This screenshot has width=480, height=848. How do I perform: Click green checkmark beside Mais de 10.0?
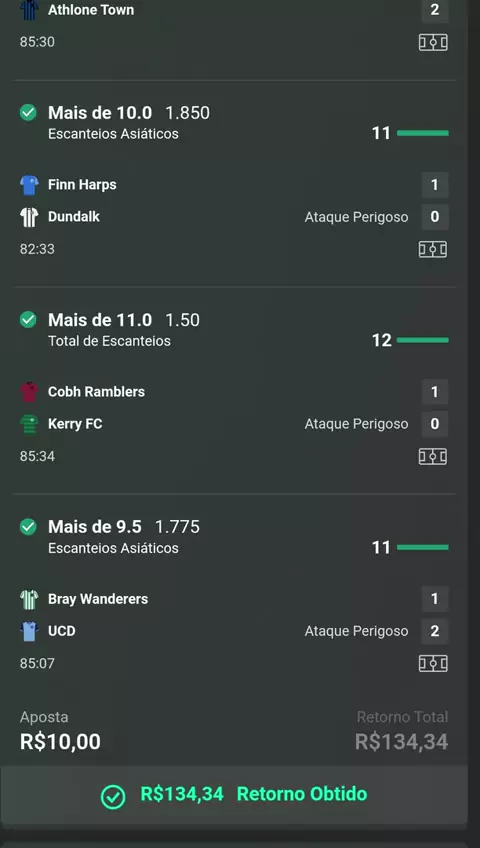(28, 112)
